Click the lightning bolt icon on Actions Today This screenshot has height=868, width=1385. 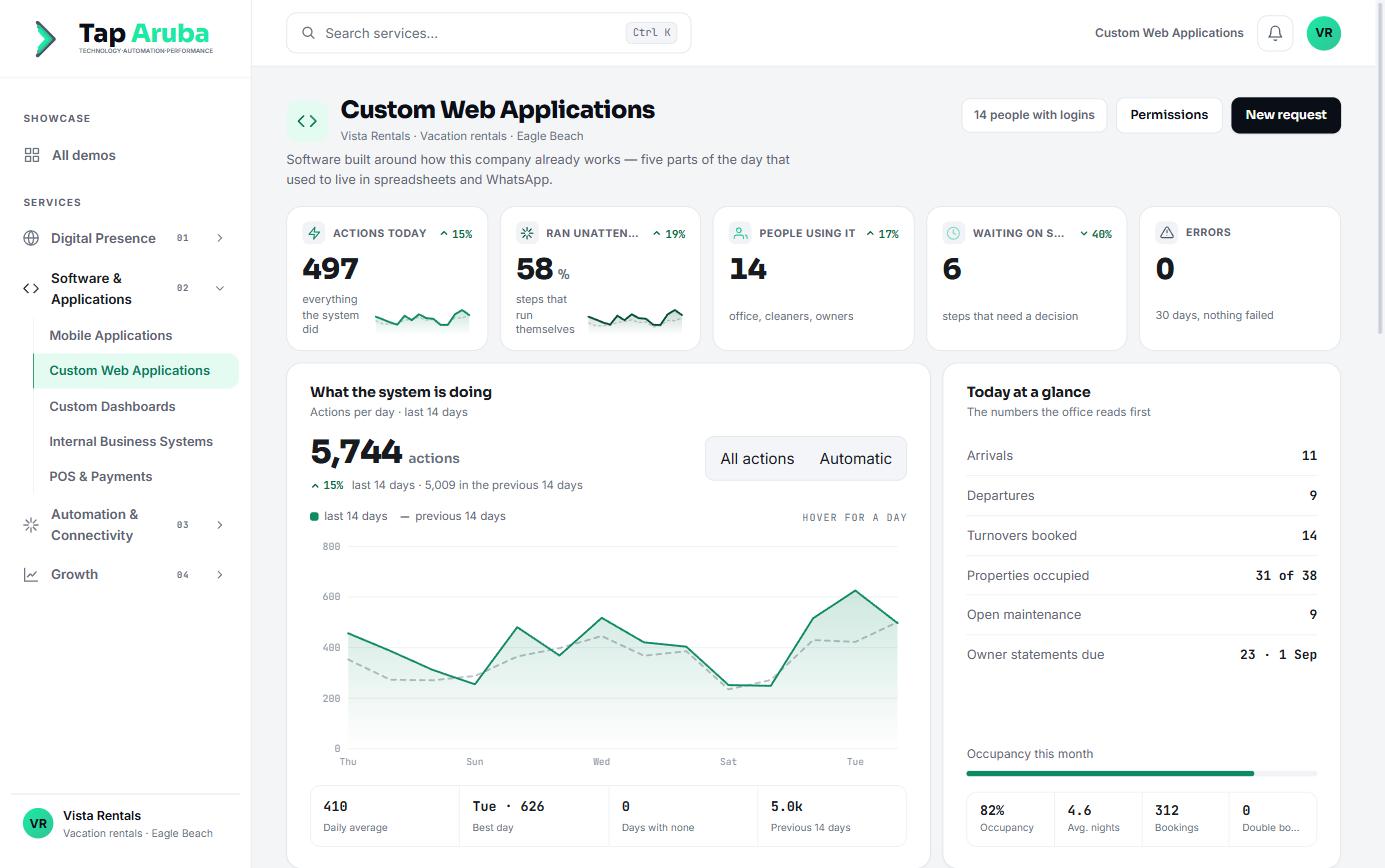click(x=314, y=233)
